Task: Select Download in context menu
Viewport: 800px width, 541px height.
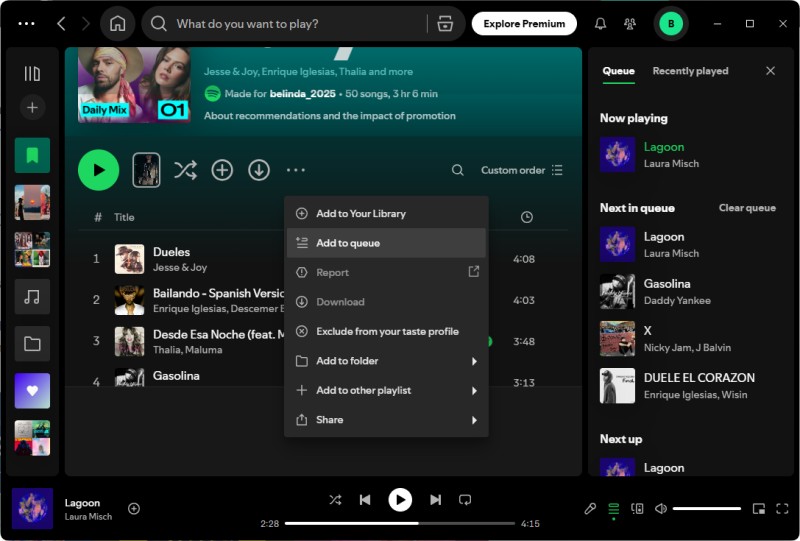Action: tap(386, 302)
